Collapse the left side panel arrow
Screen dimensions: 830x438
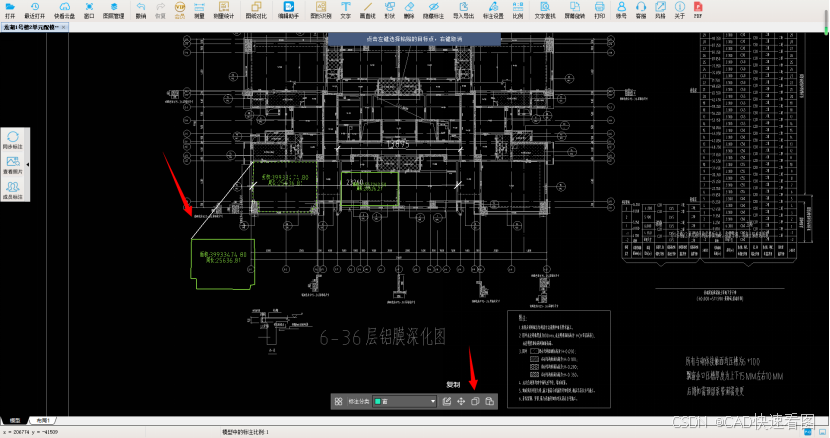point(28,165)
